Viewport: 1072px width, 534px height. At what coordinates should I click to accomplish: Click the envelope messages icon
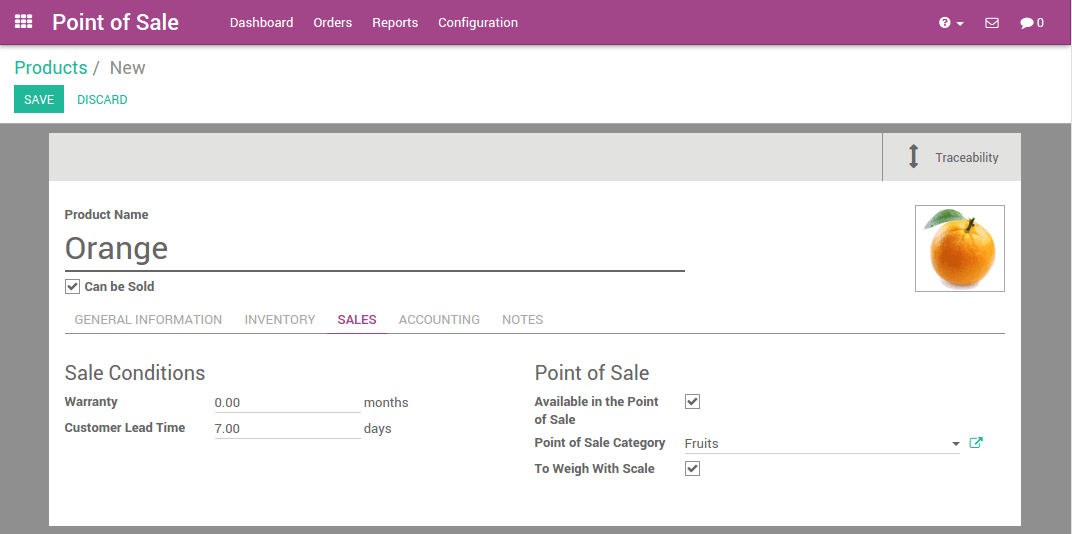[992, 23]
